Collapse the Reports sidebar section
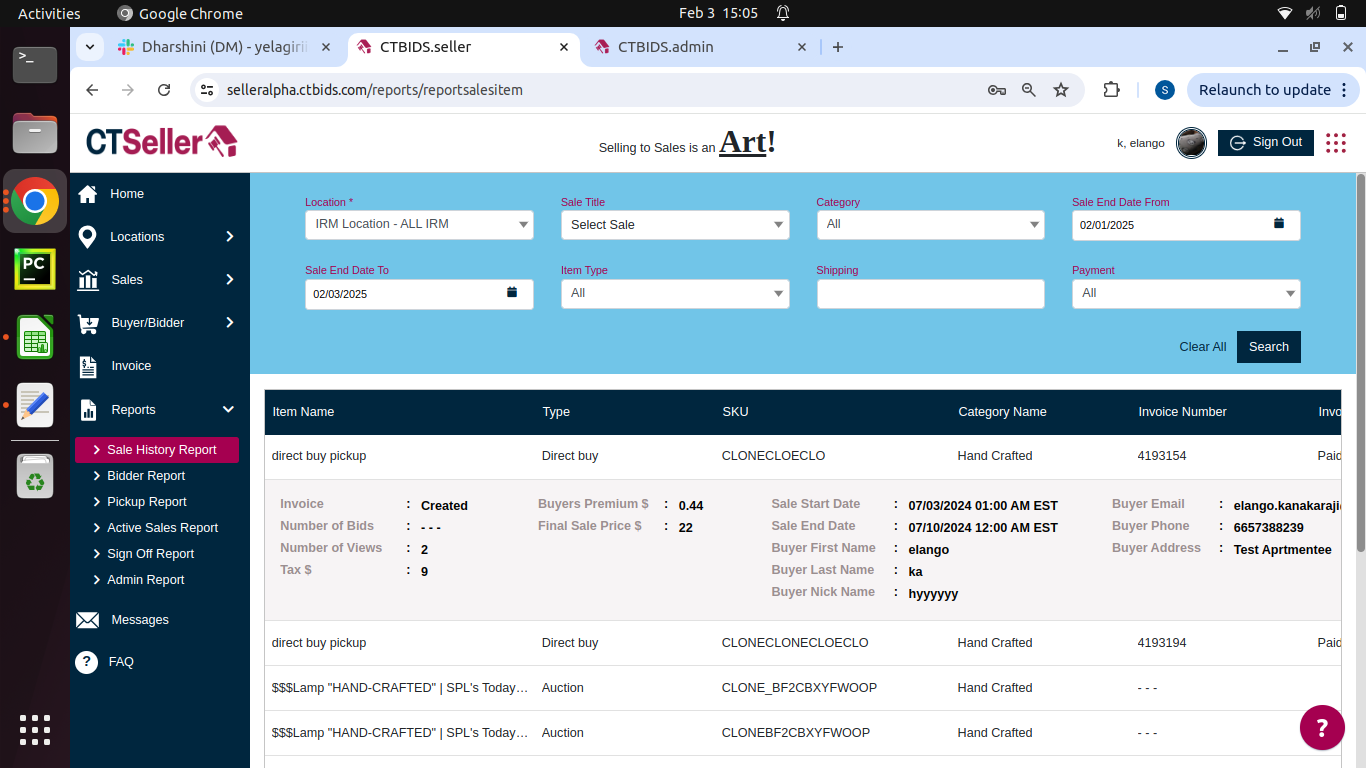Viewport: 1366px width, 768px height. pos(228,410)
